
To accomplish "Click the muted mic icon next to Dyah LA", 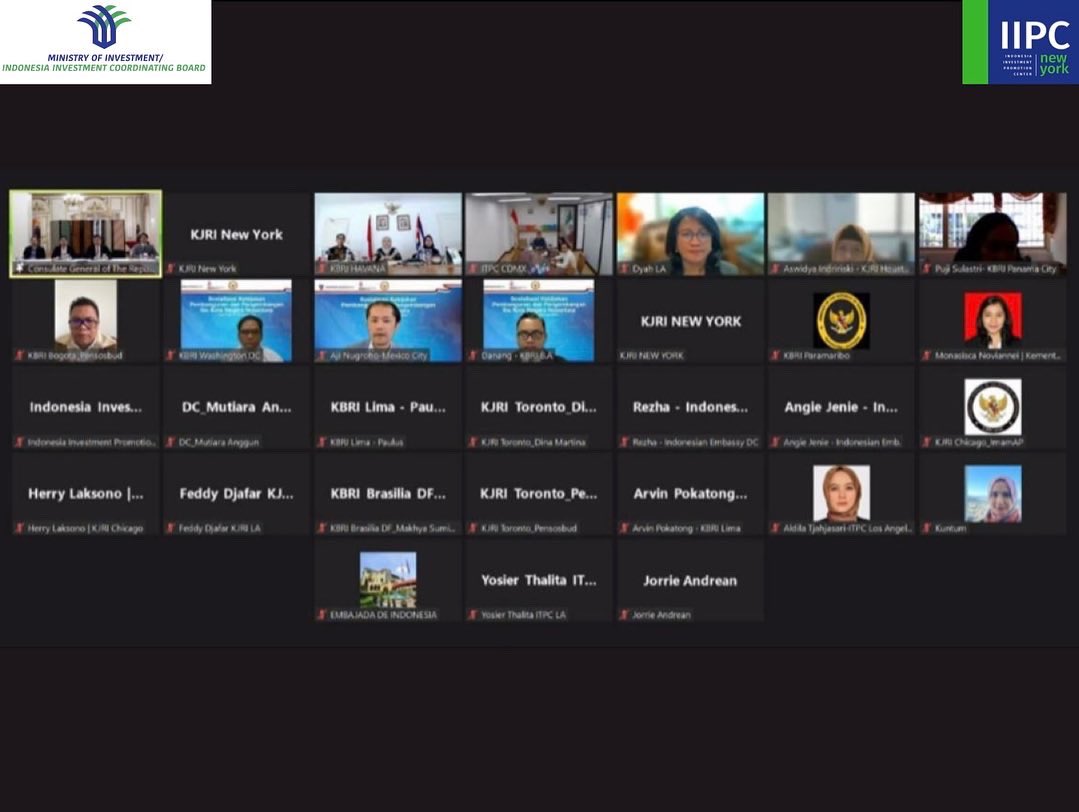I will coord(624,268).
